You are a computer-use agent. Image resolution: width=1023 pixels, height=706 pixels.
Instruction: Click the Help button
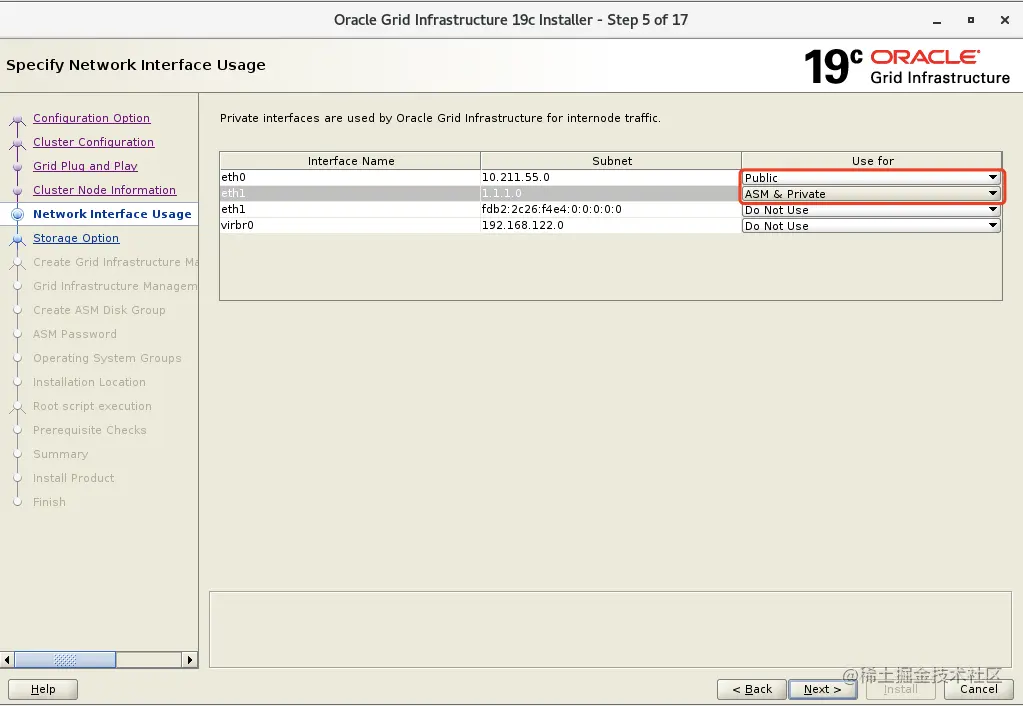(43, 689)
